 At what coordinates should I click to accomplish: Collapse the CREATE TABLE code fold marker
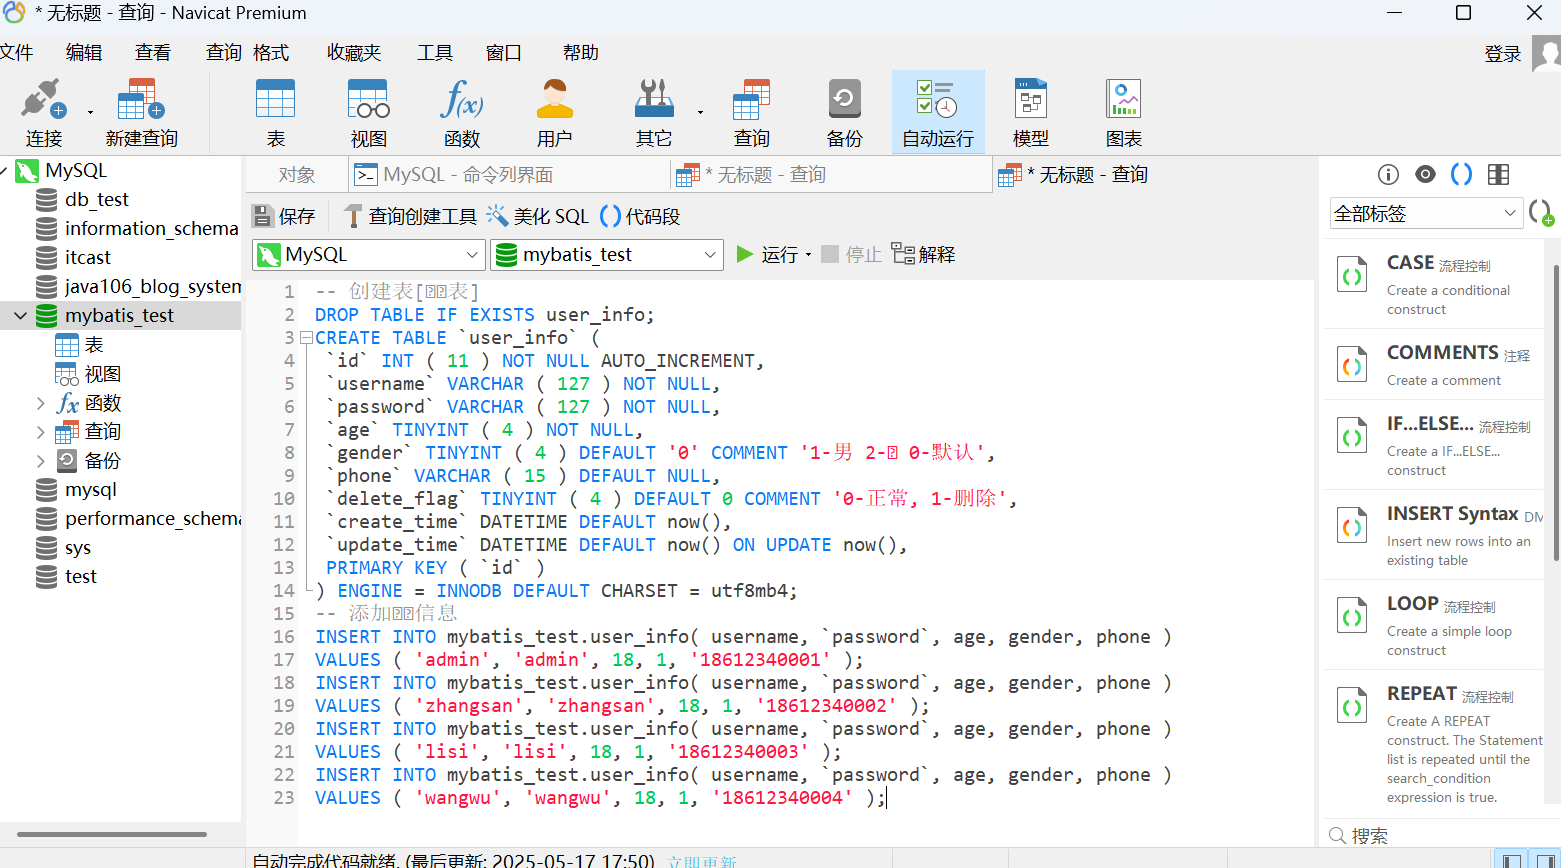306,338
